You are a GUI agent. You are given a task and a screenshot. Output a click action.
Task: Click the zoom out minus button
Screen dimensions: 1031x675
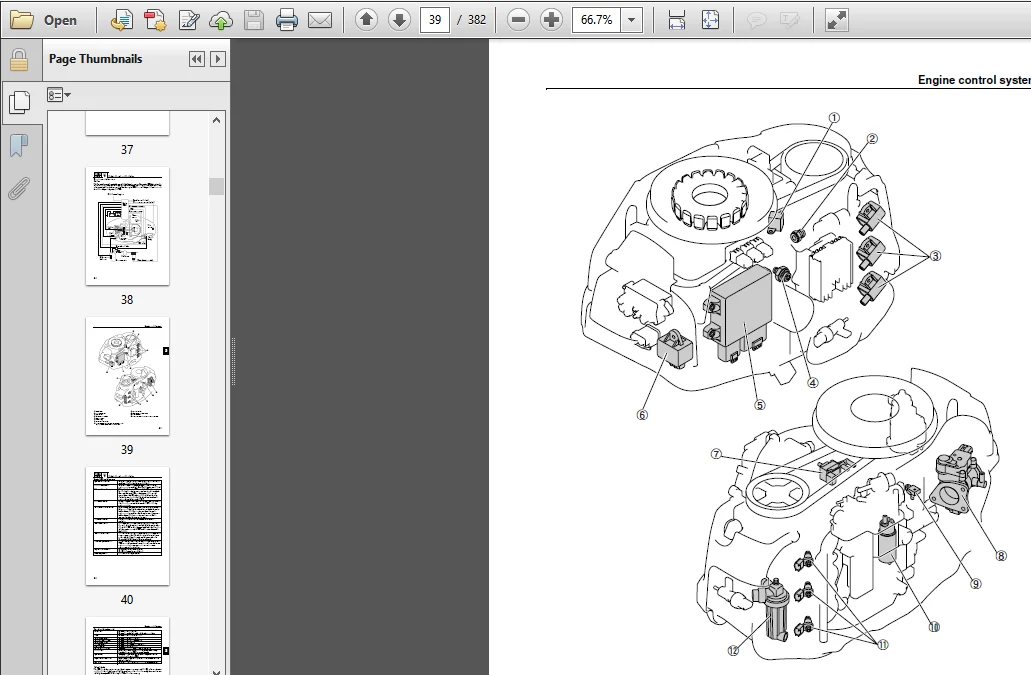518,20
